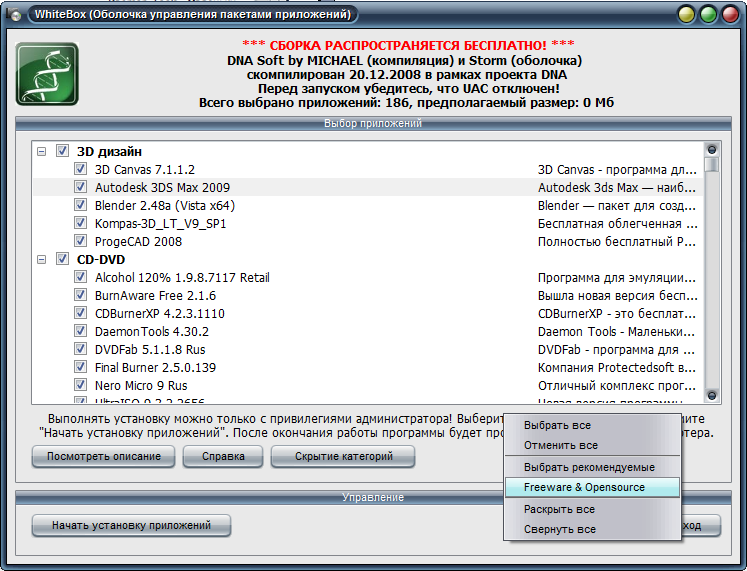Image resolution: width=747 pixels, height=571 pixels.
Task: Toggle DVDFab 5.1.1.8 Rus checkbox
Action: [81, 349]
